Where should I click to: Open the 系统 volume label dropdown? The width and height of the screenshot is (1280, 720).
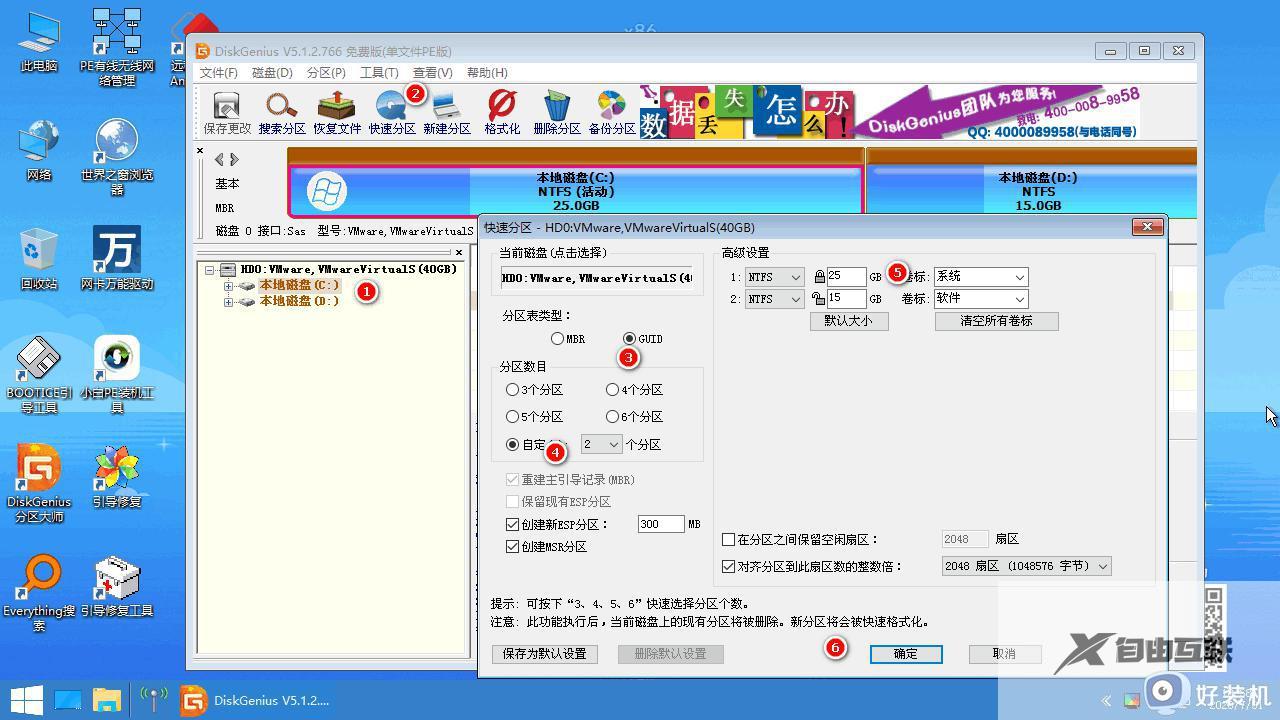980,277
